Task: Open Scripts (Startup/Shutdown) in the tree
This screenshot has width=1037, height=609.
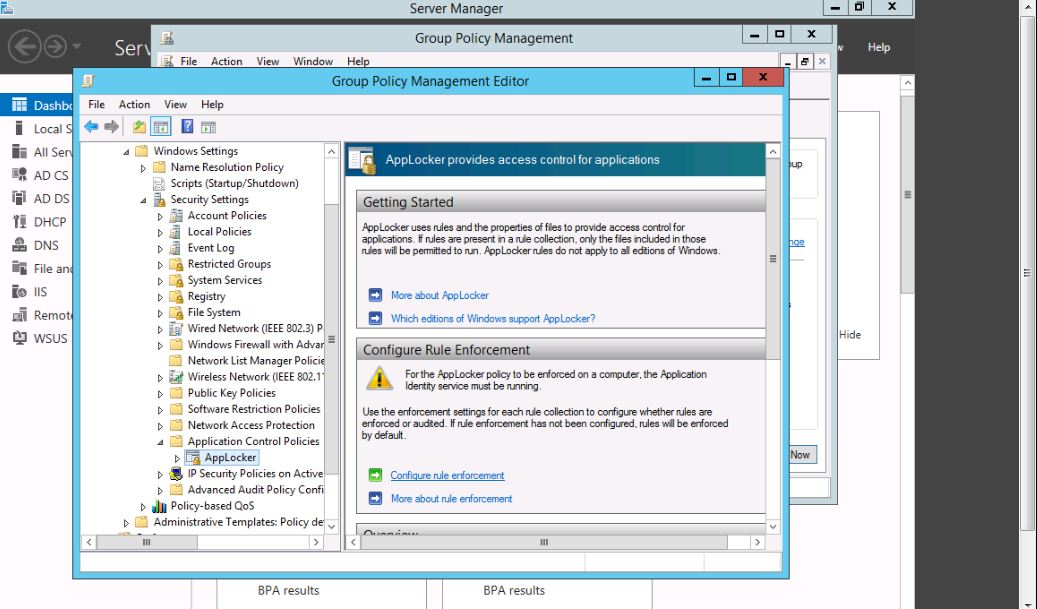Action: [234, 183]
